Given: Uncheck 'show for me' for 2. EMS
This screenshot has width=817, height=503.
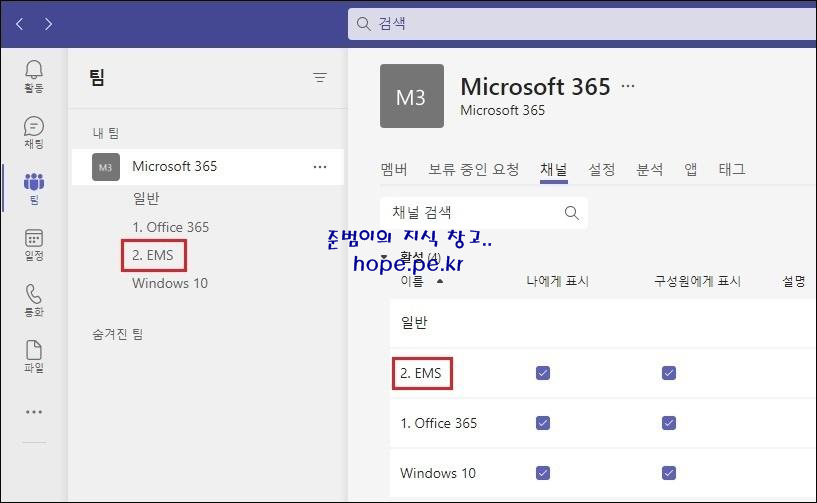Looking at the screenshot, I should 543,373.
